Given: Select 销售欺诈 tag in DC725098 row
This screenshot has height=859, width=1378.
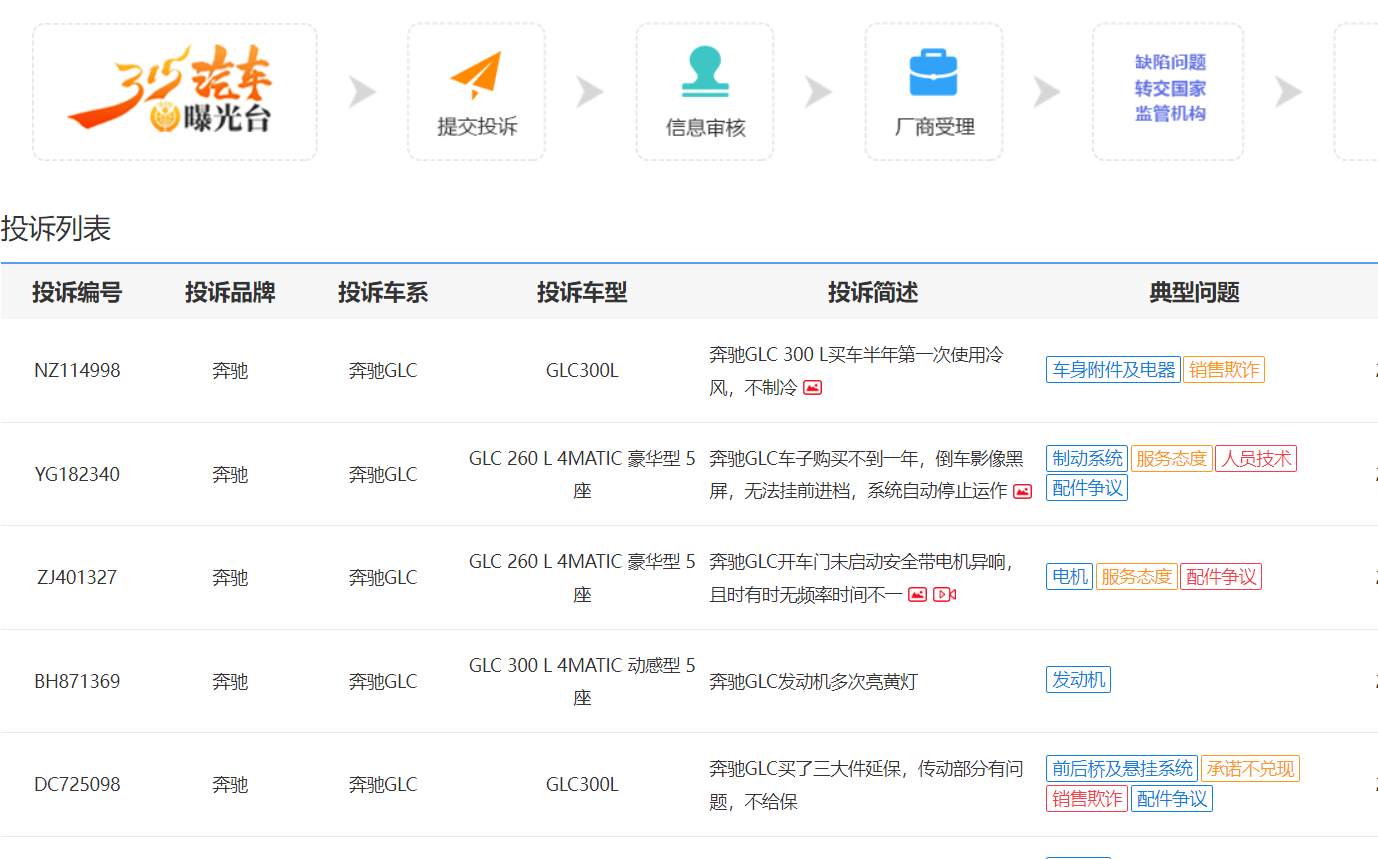Looking at the screenshot, I should [1087, 799].
